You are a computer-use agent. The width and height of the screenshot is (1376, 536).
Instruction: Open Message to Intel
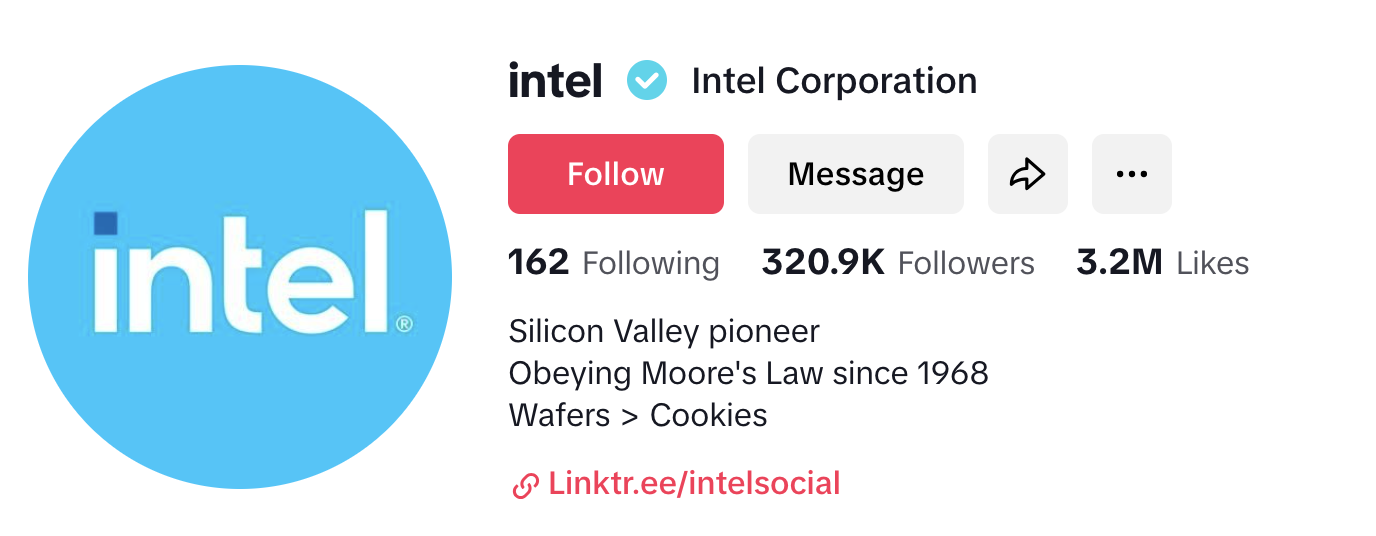click(855, 174)
